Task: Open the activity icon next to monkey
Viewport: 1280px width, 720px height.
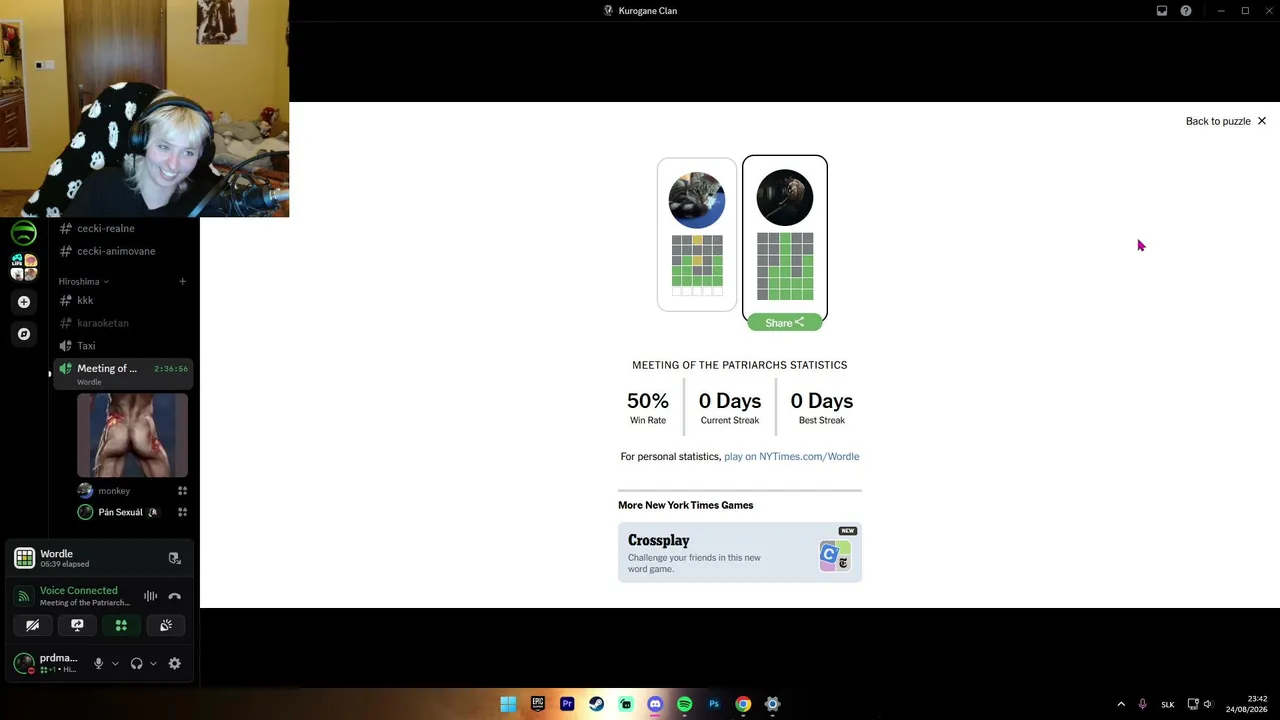Action: pyautogui.click(x=182, y=491)
